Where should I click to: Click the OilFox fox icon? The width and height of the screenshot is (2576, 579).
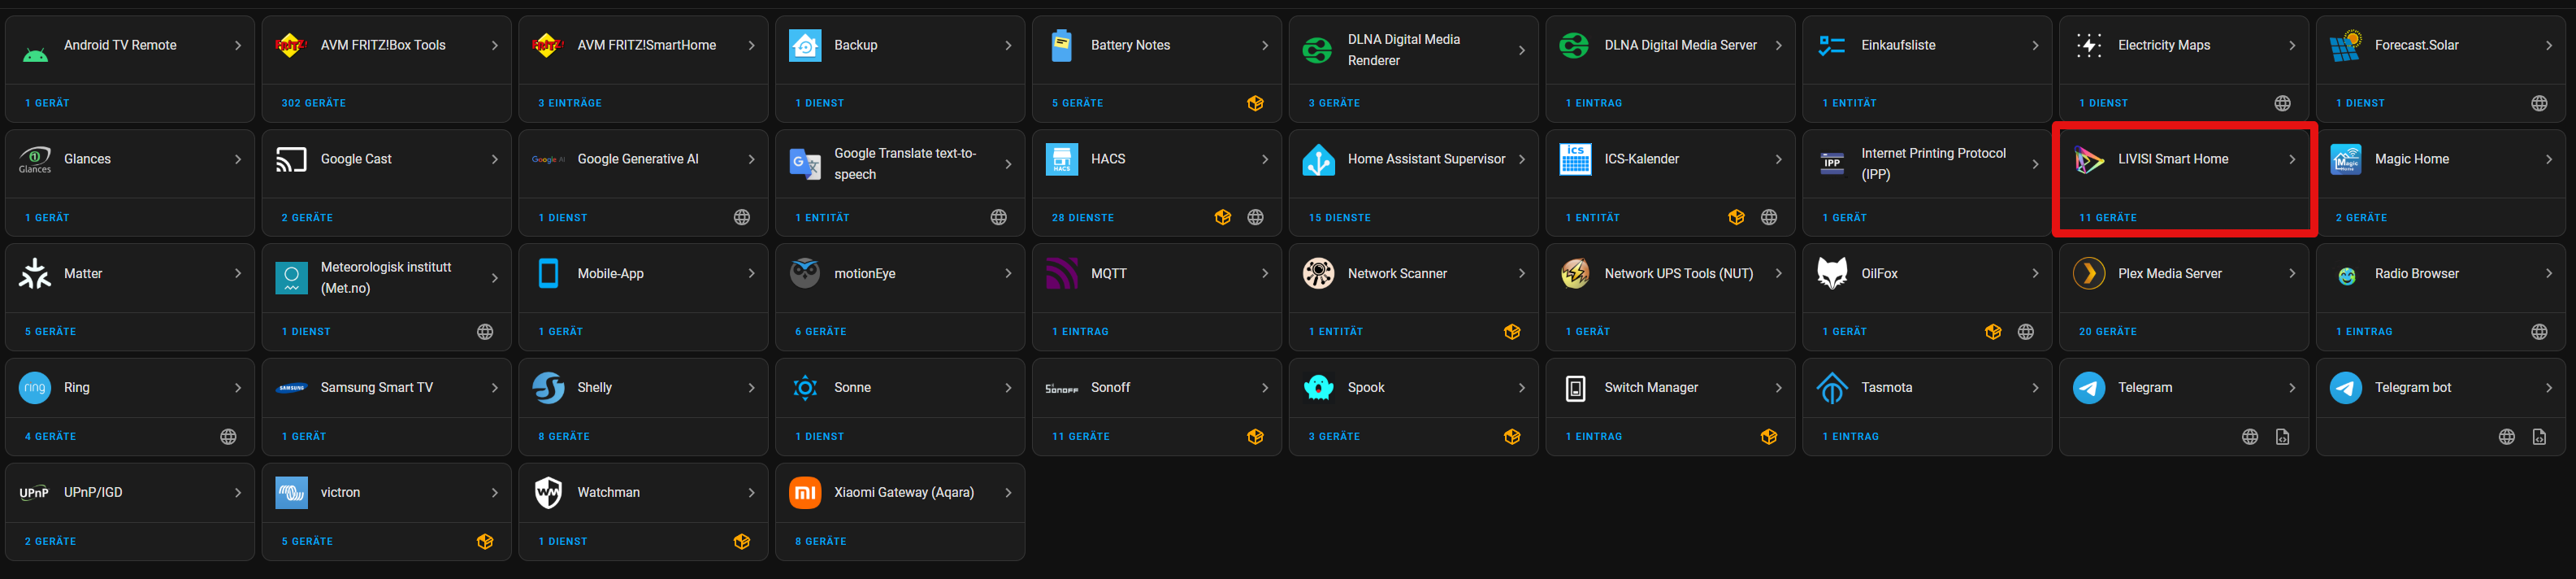(x=1832, y=273)
